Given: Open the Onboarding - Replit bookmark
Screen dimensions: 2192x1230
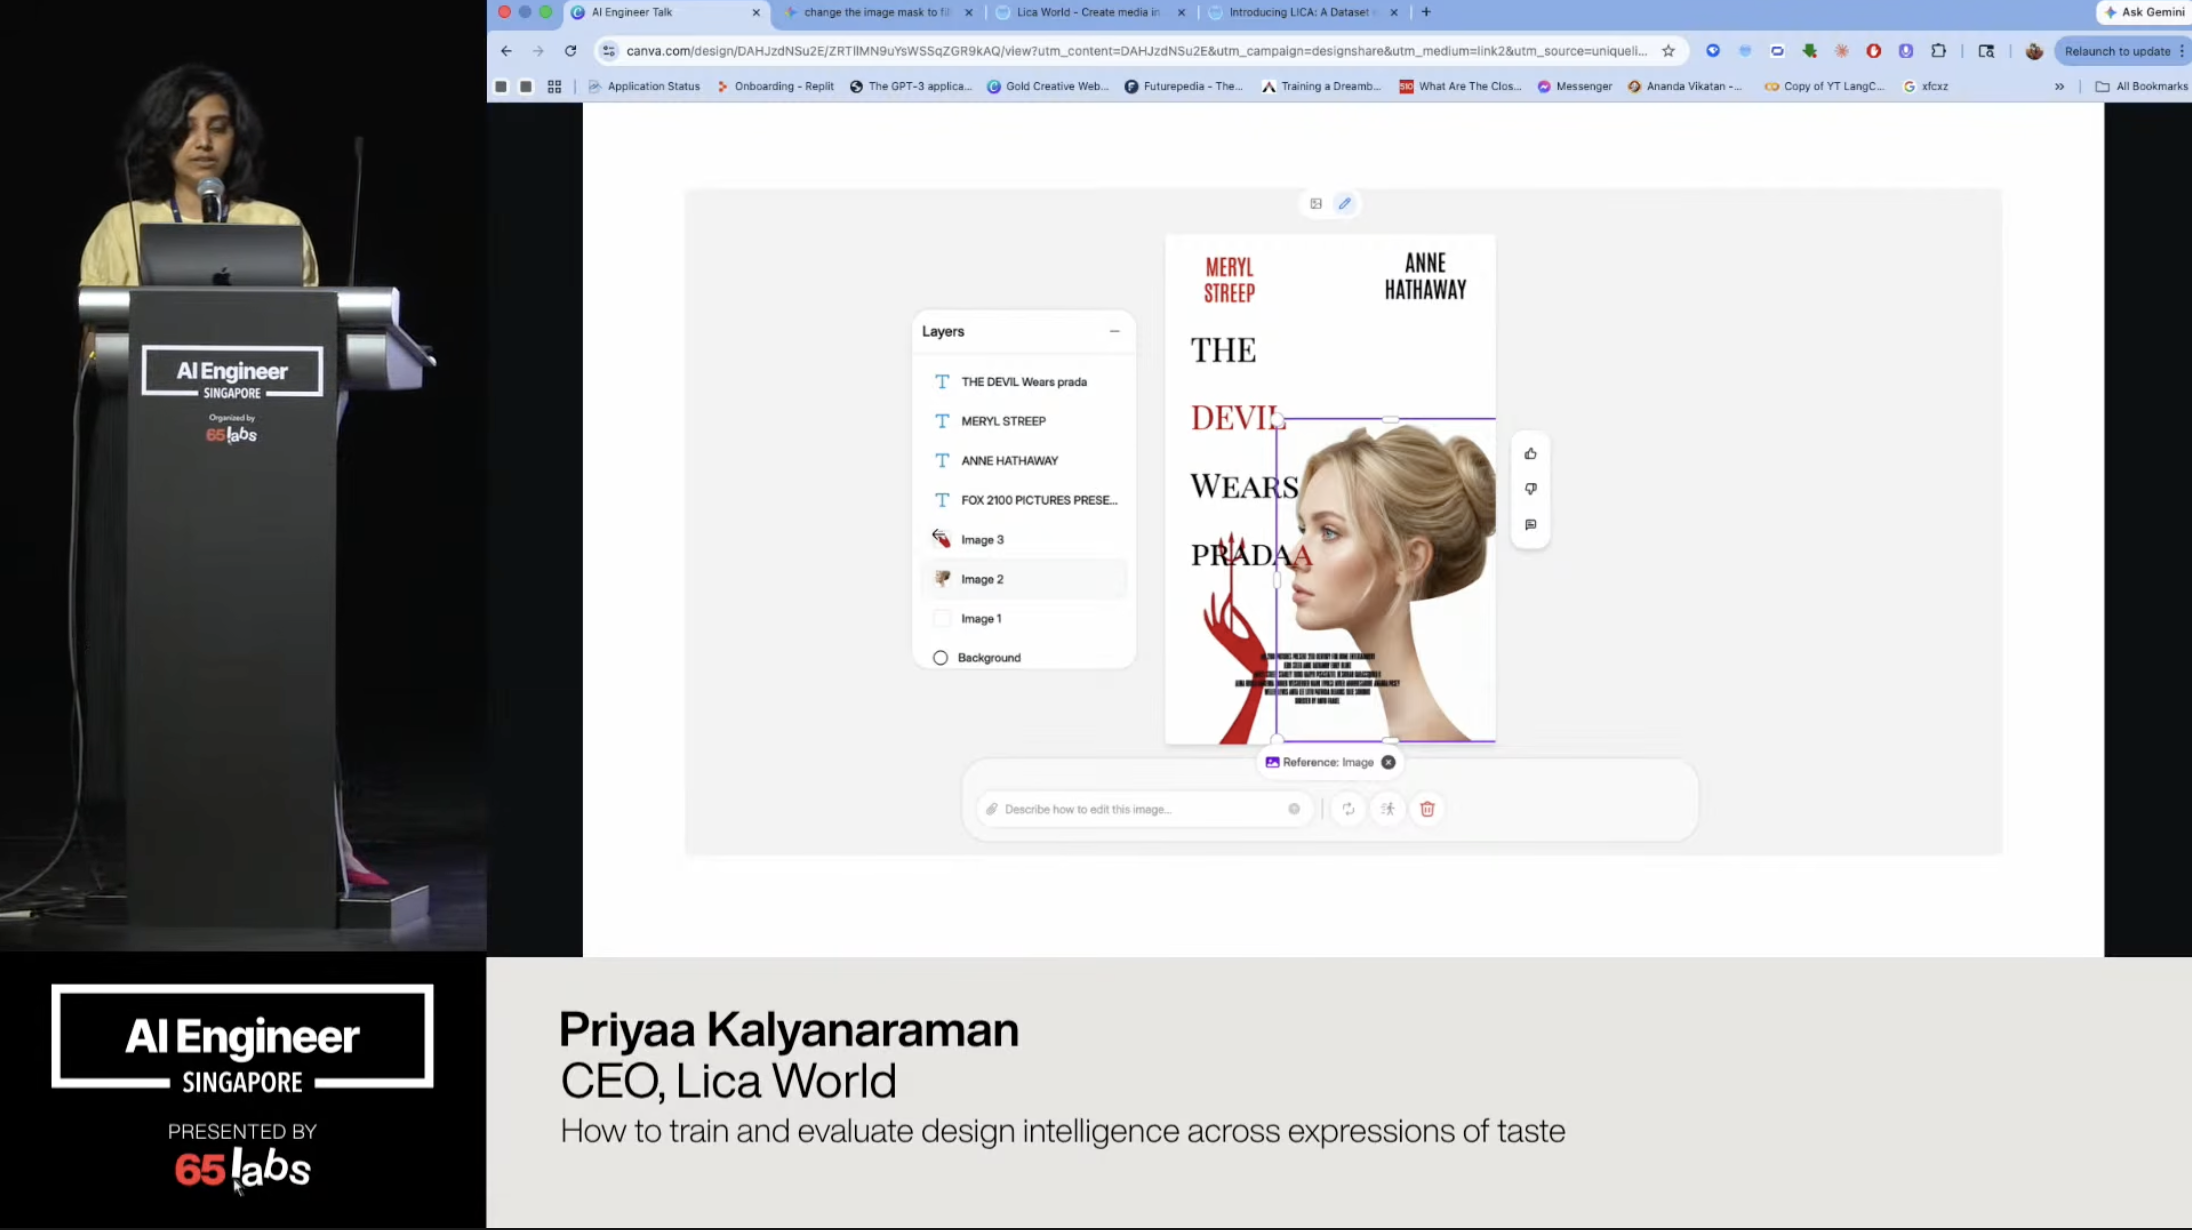Looking at the screenshot, I should [x=775, y=87].
